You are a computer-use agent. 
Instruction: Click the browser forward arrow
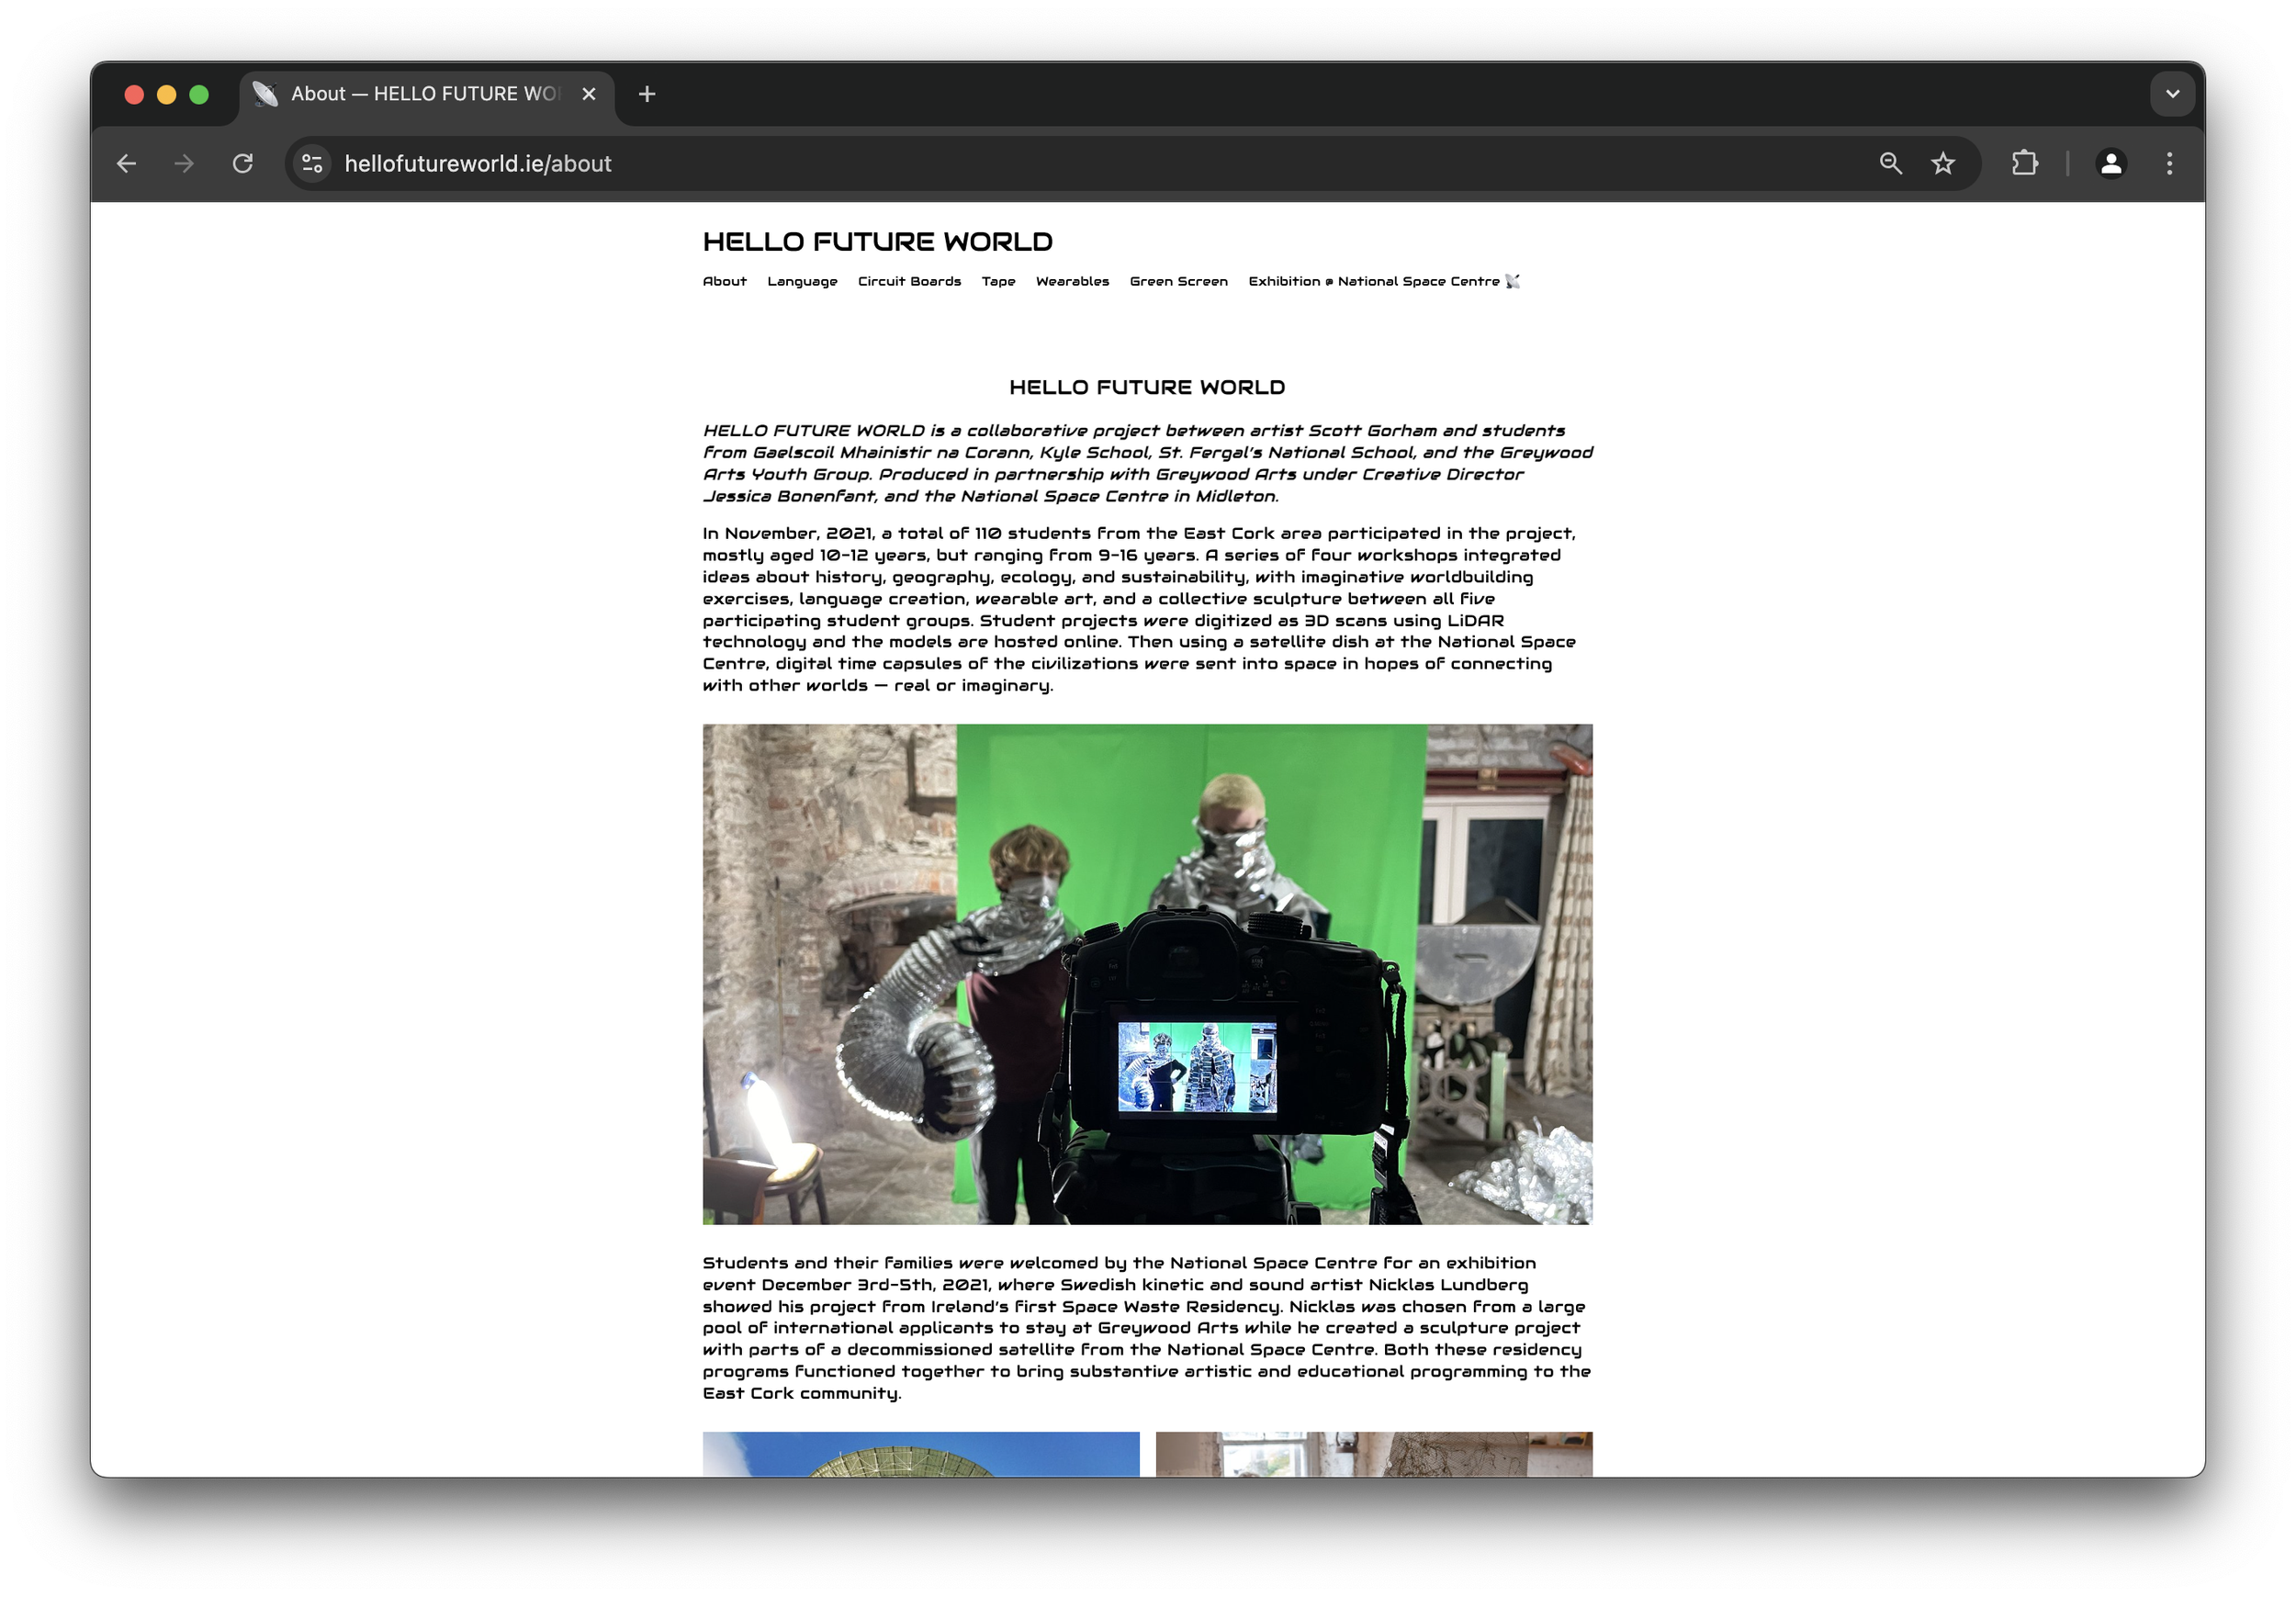click(184, 164)
